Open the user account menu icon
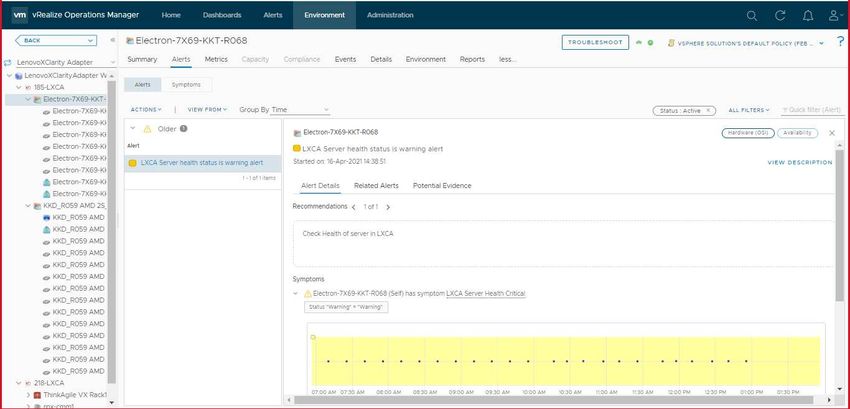The height and width of the screenshot is (409, 850). tap(835, 16)
